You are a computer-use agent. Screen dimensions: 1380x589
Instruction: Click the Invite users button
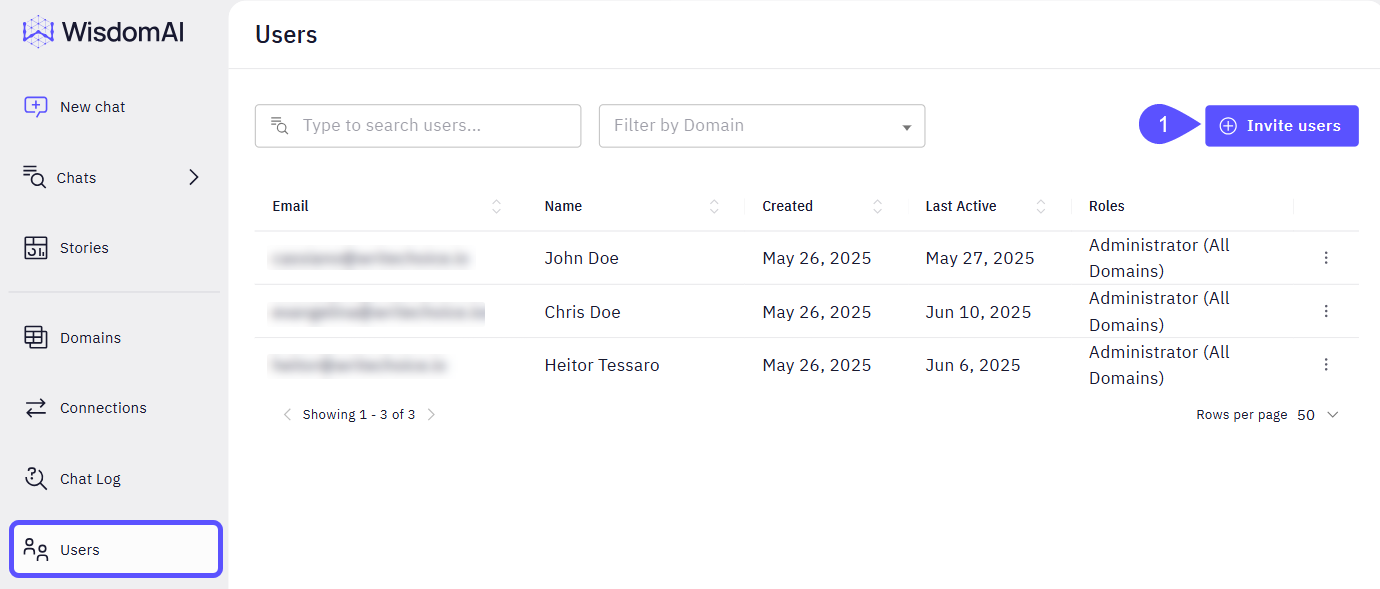coord(1281,126)
